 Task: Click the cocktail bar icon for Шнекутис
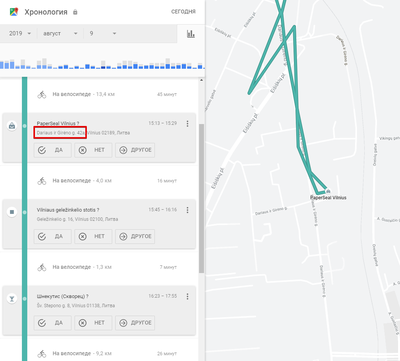coord(12,299)
